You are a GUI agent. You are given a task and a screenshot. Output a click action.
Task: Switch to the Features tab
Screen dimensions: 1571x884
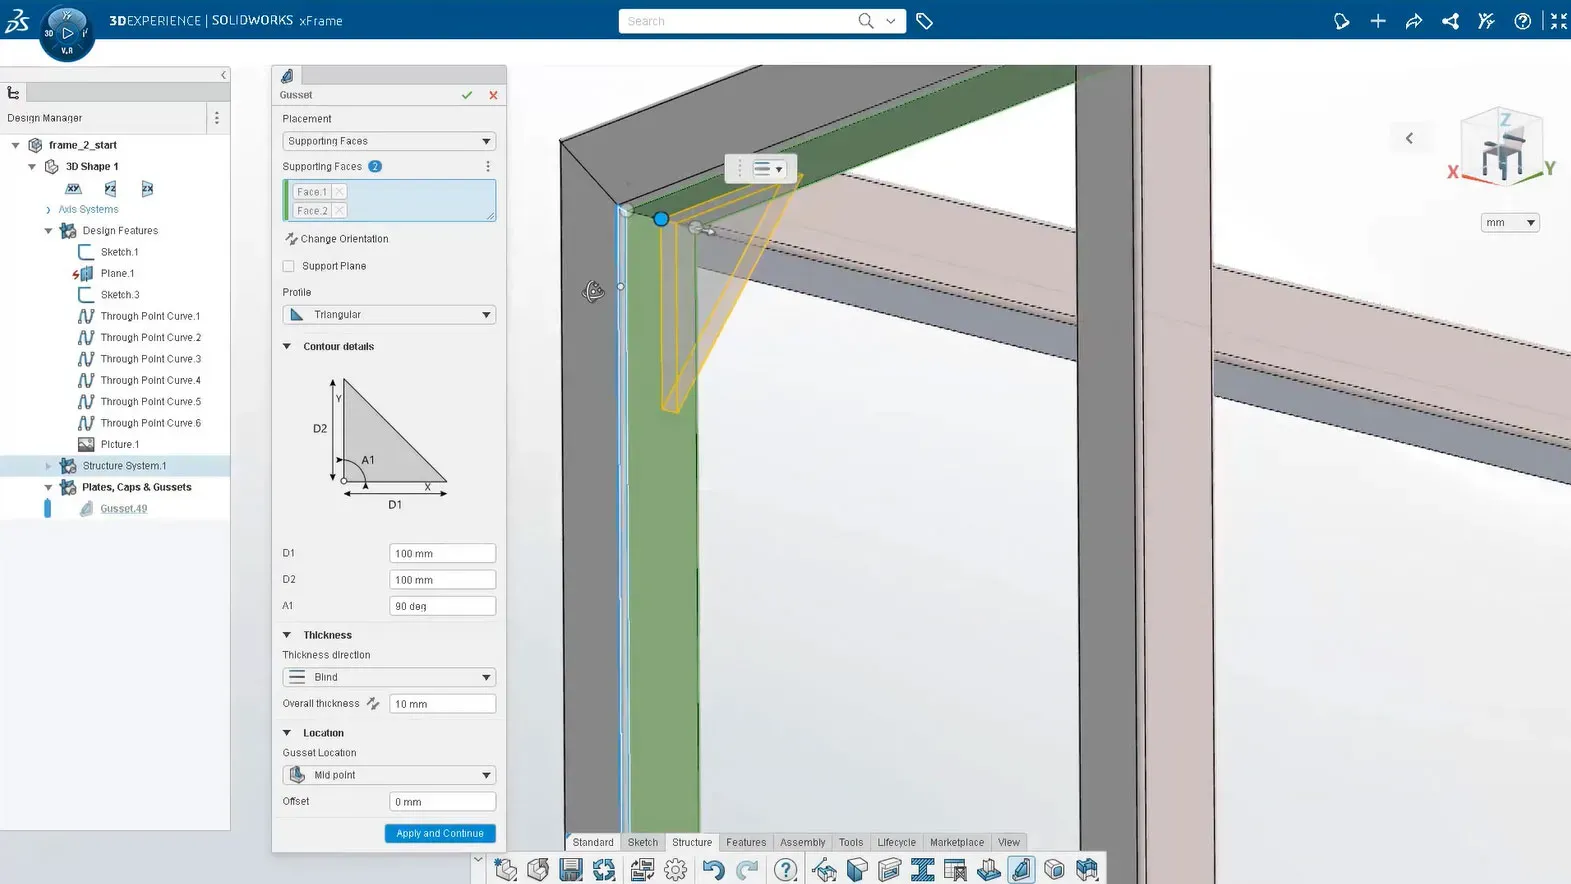(x=746, y=842)
